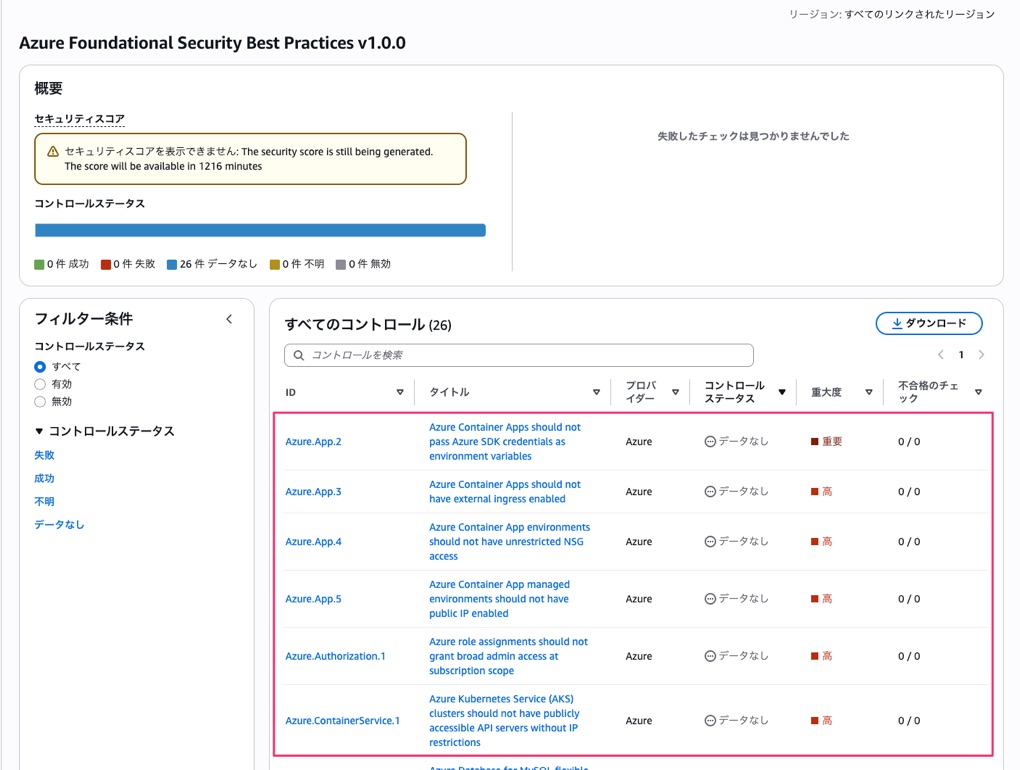
Task: Open the Azure.App.4 control ID link
Action: tap(313, 542)
